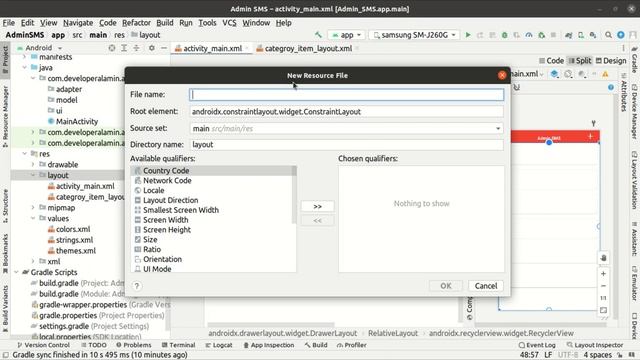The image size is (640, 360).
Task: Click select opened file target icon
Action: point(112,48)
